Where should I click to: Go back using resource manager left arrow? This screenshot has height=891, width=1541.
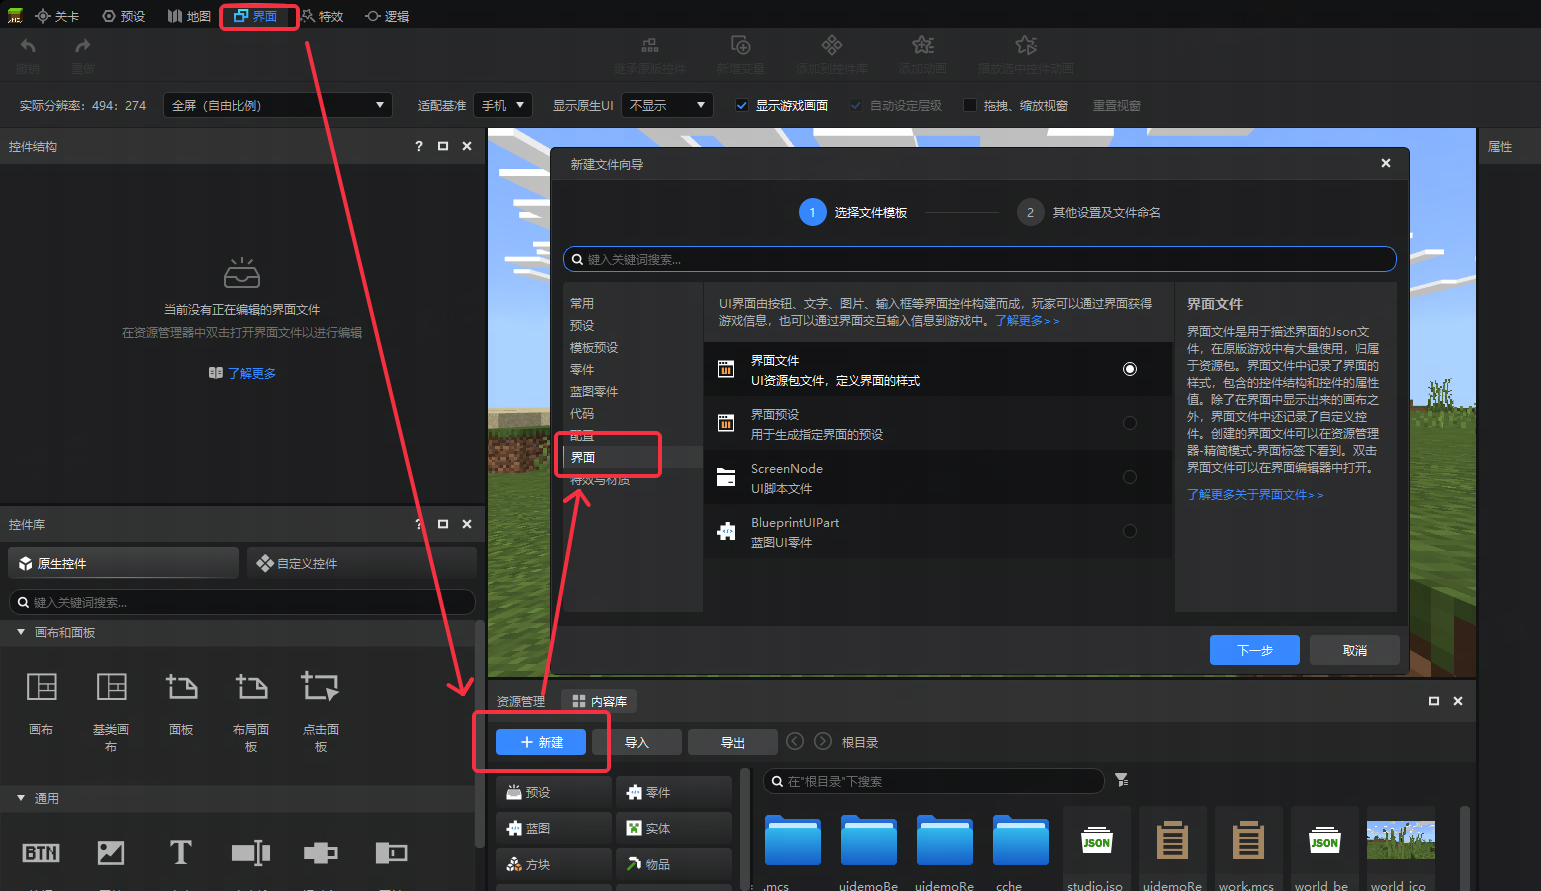pyautogui.click(x=795, y=741)
